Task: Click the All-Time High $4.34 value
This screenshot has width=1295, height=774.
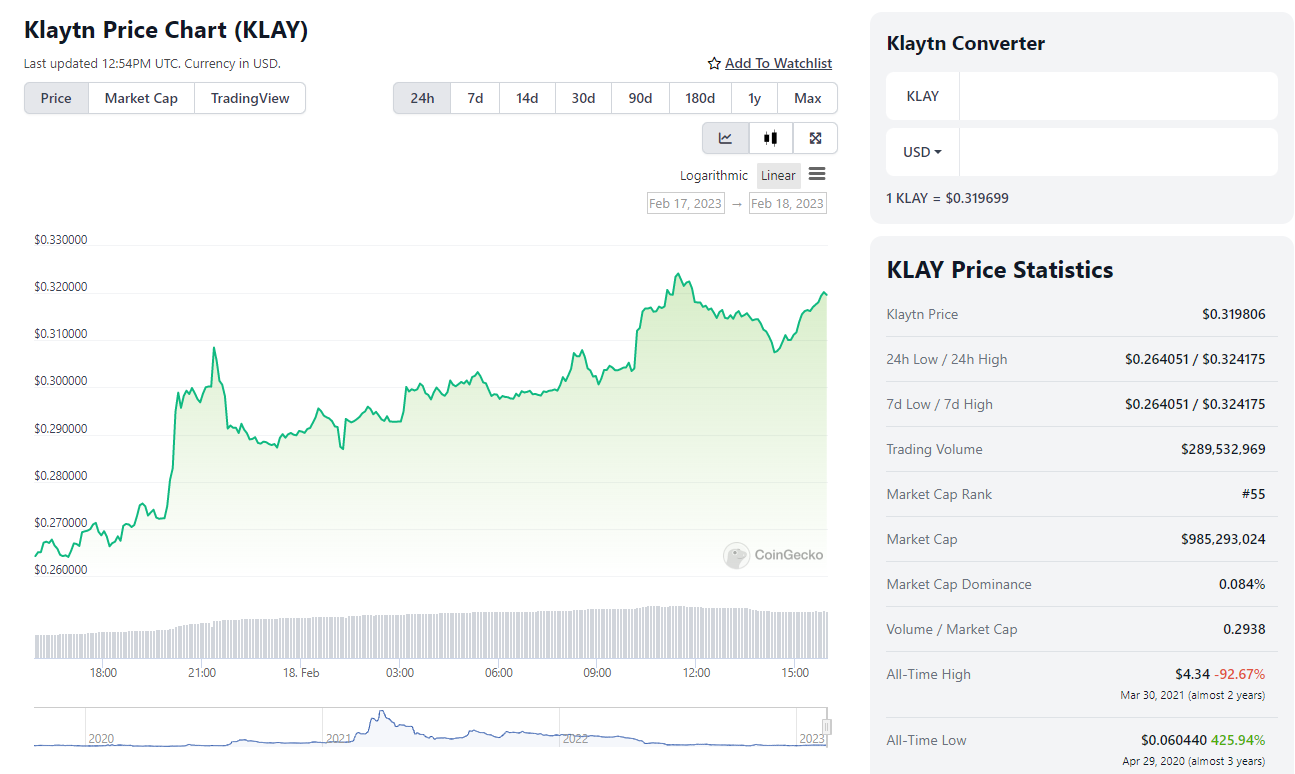Action: [1192, 674]
